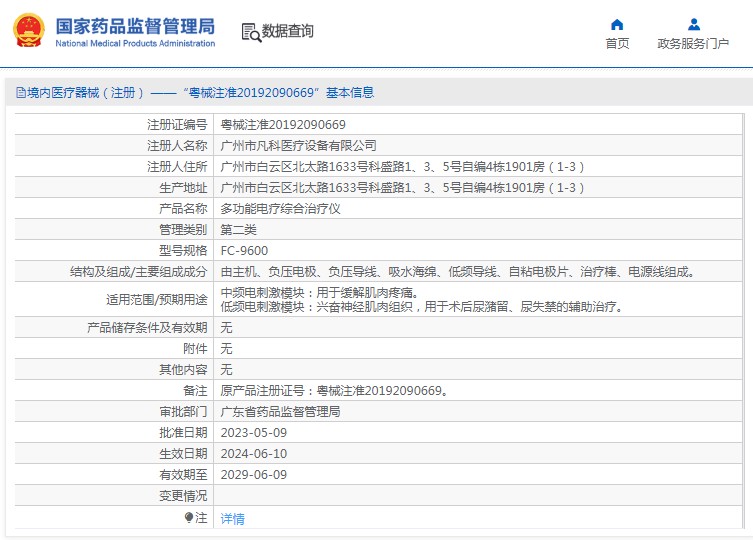Click the 产品名称 label
Screen dimensions: 753x540
[x=183, y=209]
